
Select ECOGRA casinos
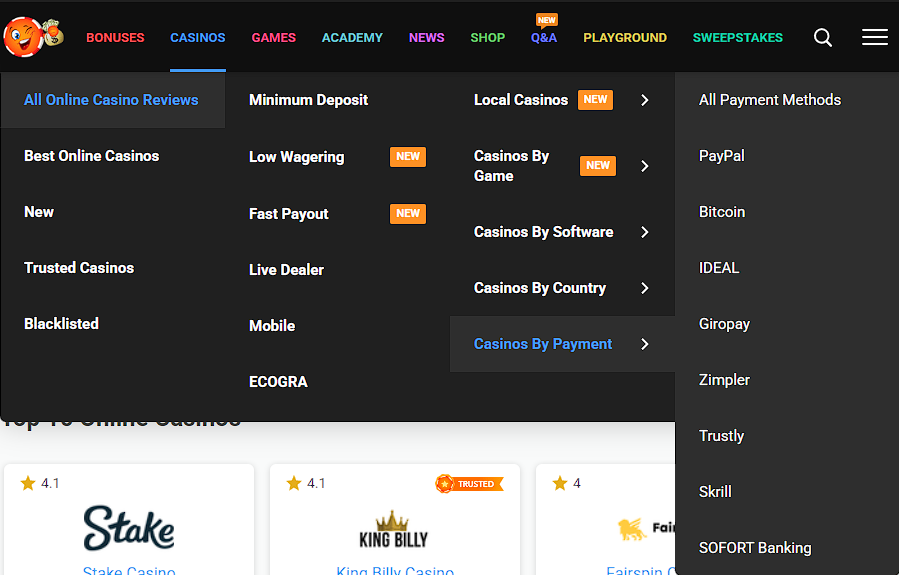pos(278,382)
